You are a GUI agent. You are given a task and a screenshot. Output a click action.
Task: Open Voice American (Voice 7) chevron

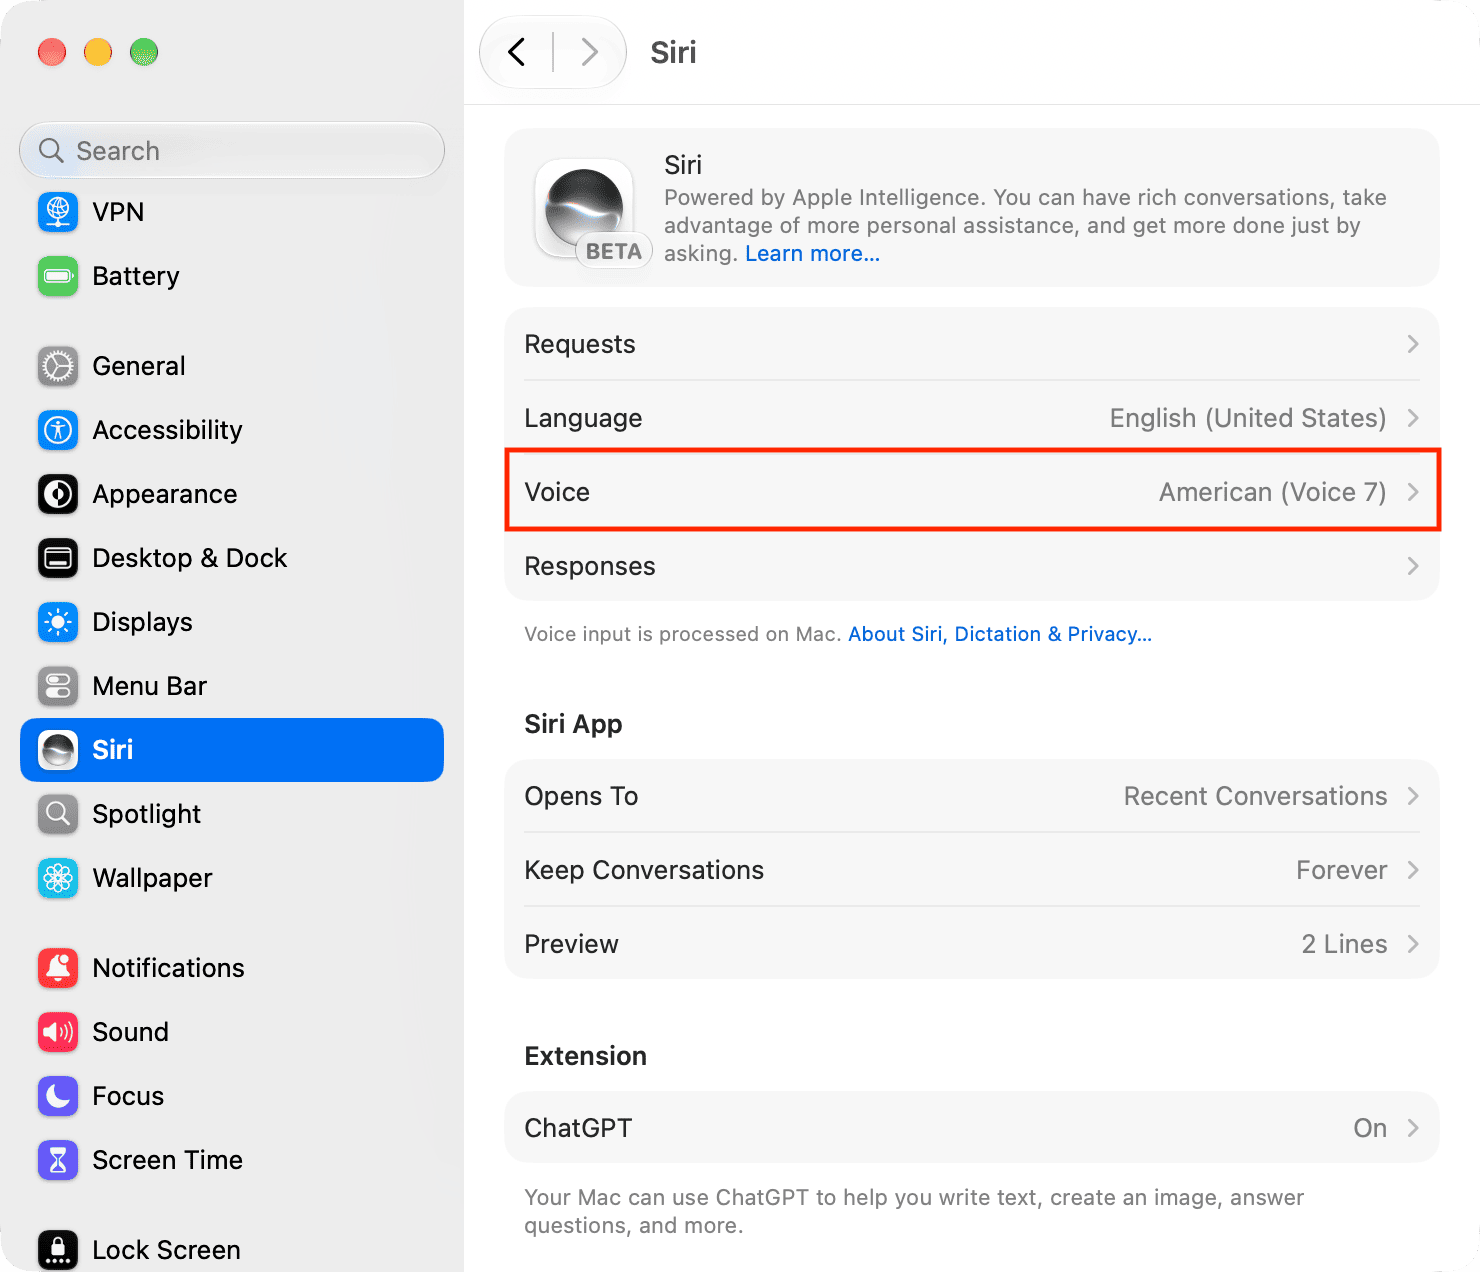point(1413,492)
